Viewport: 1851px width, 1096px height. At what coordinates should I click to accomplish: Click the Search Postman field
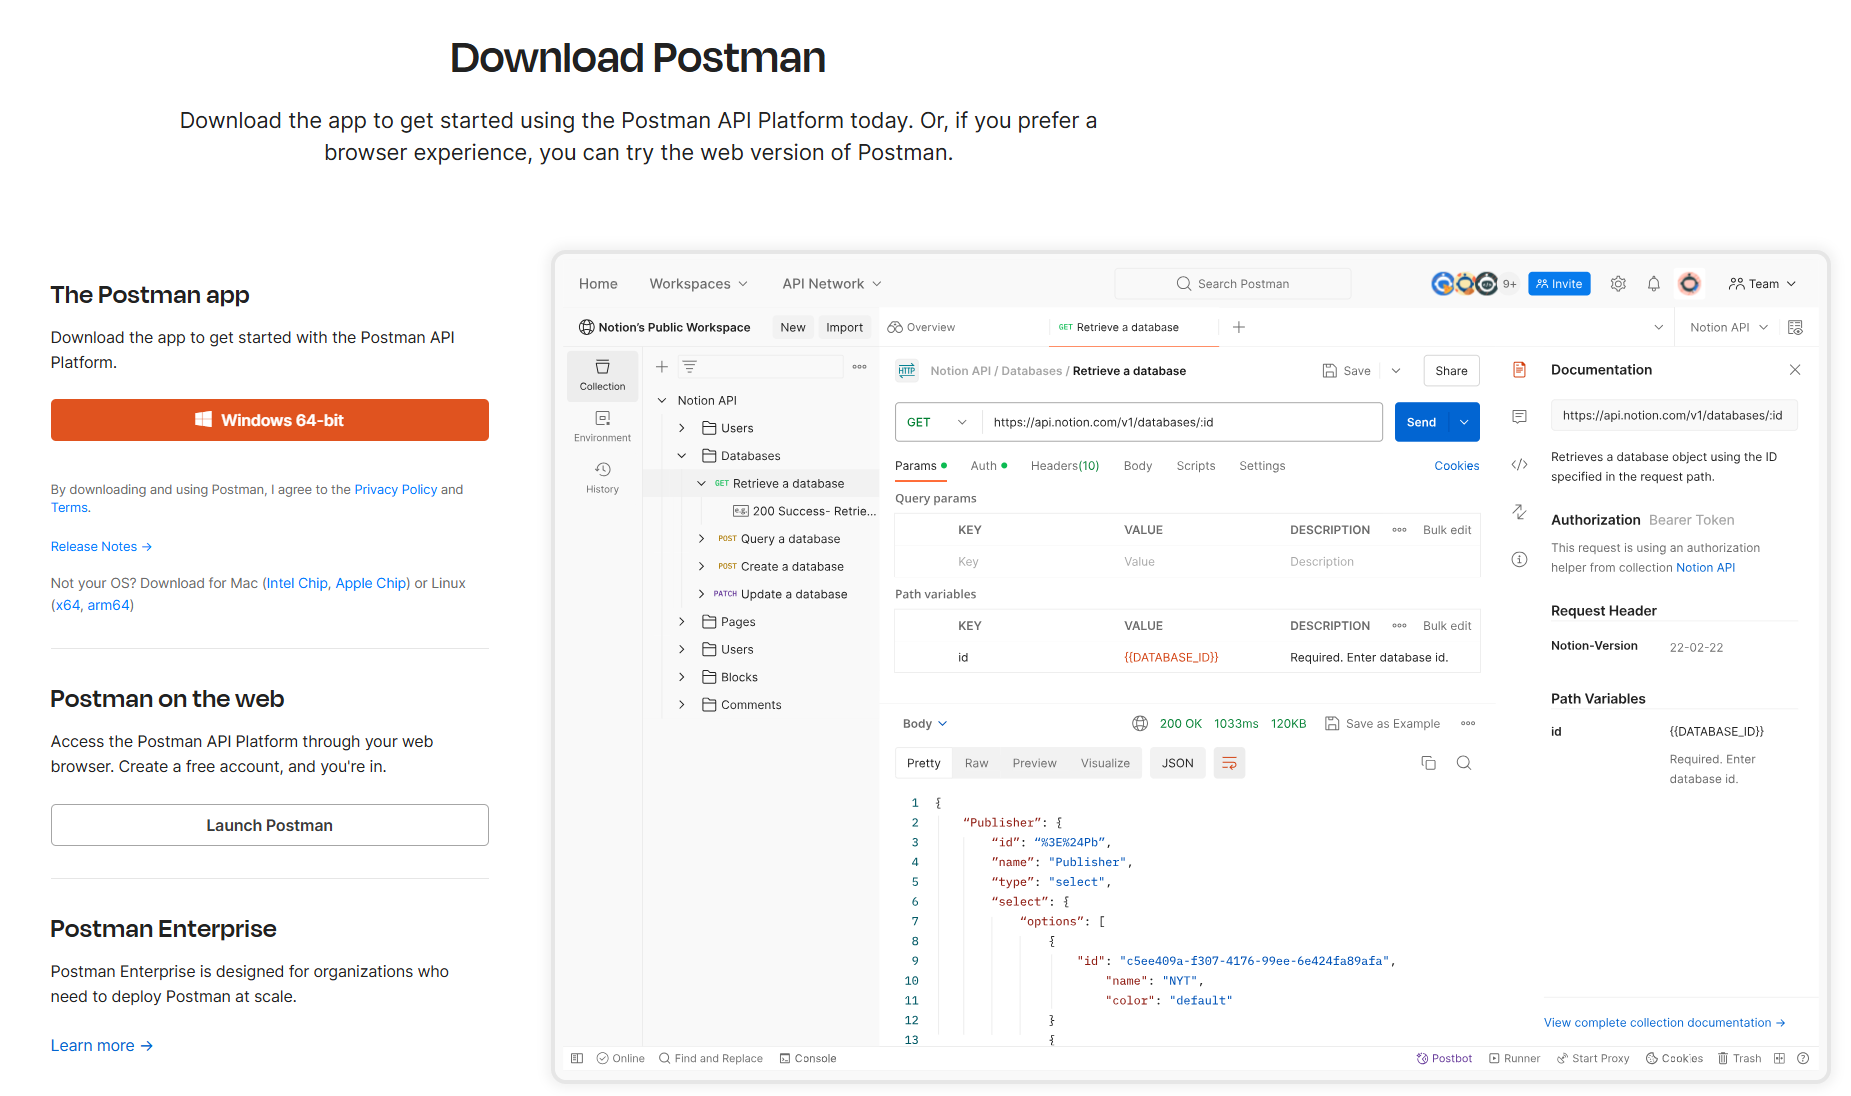pyautogui.click(x=1232, y=284)
